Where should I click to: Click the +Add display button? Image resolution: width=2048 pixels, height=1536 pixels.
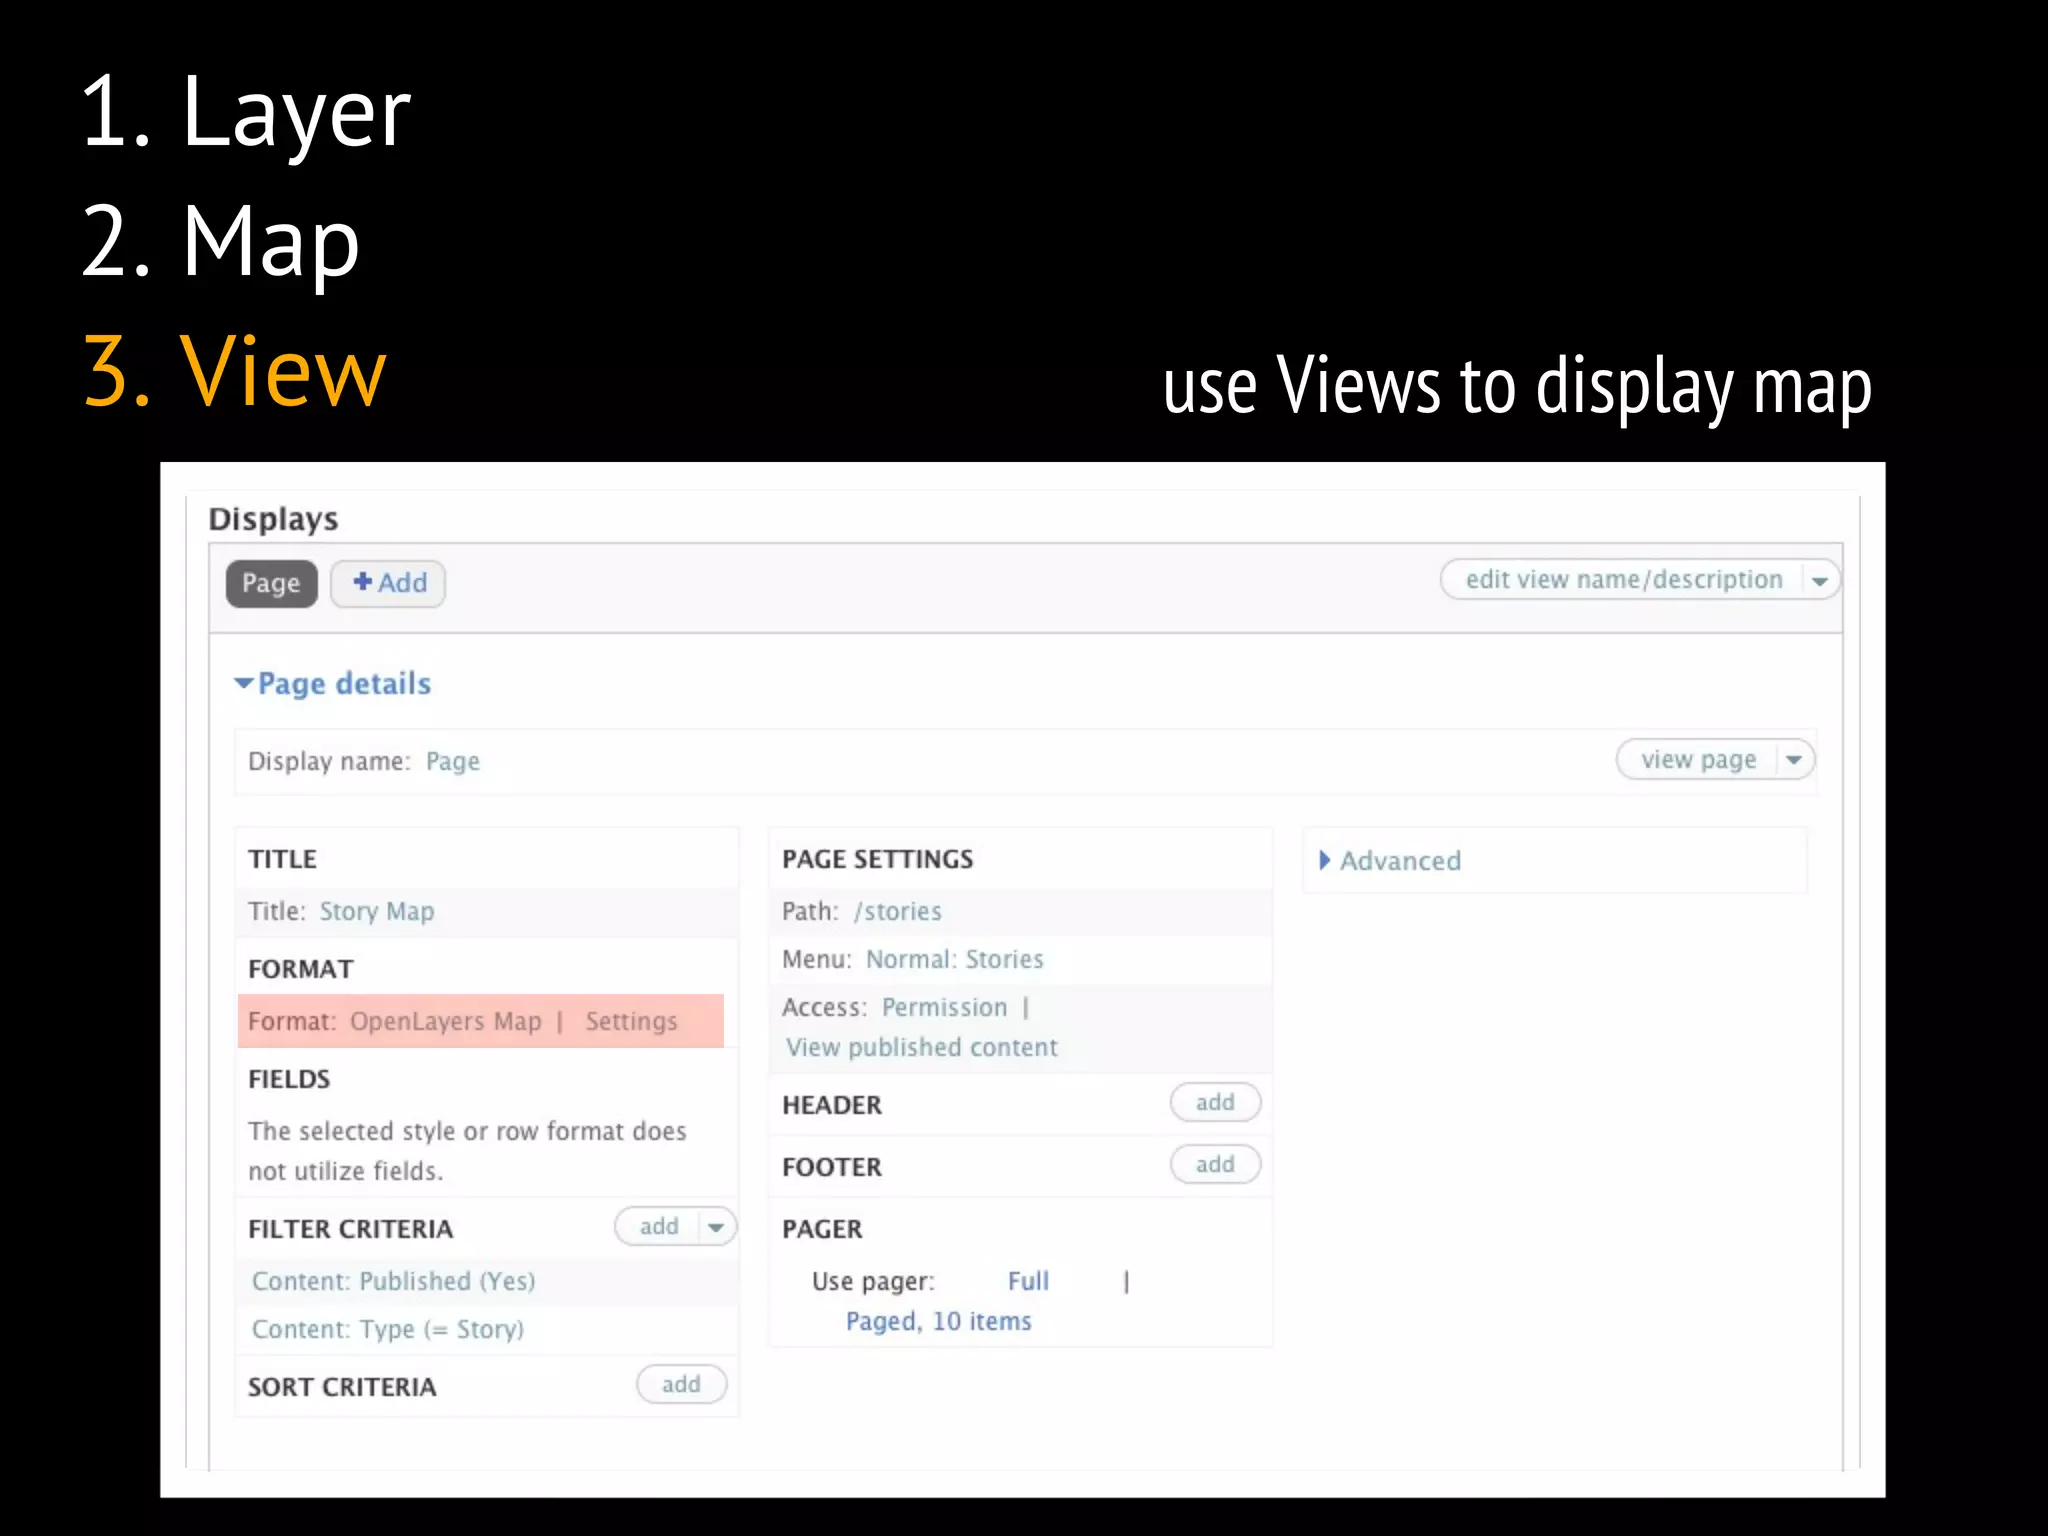tap(388, 583)
